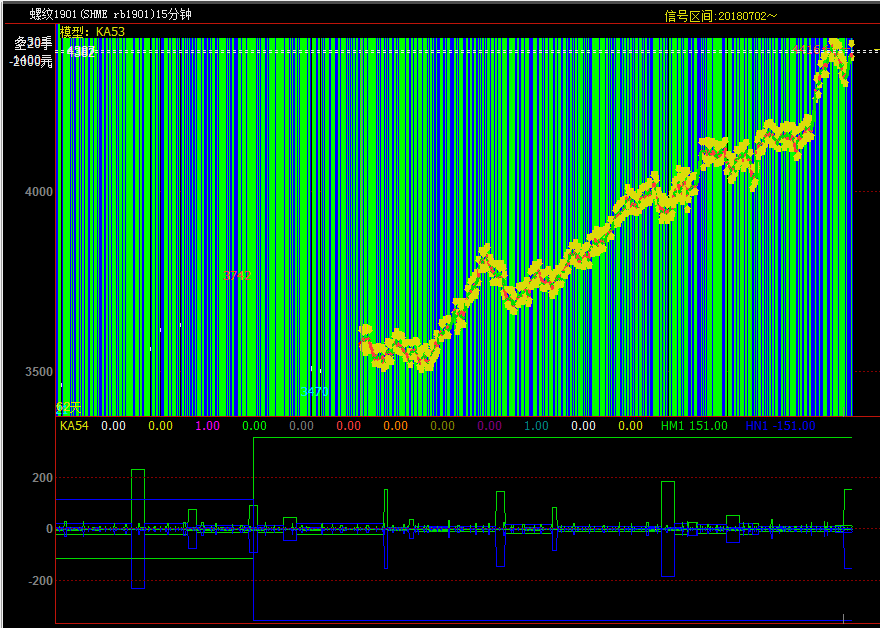
Task: Click the red 3742 price marker
Action: pyautogui.click(x=236, y=275)
